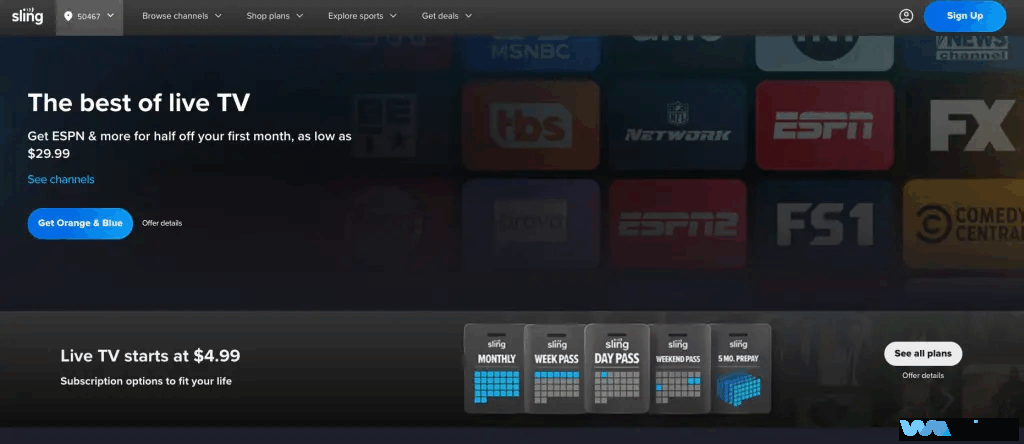Screen dimensions: 1024x444
Task: Click the ESPN channel tile
Action: click(x=825, y=125)
